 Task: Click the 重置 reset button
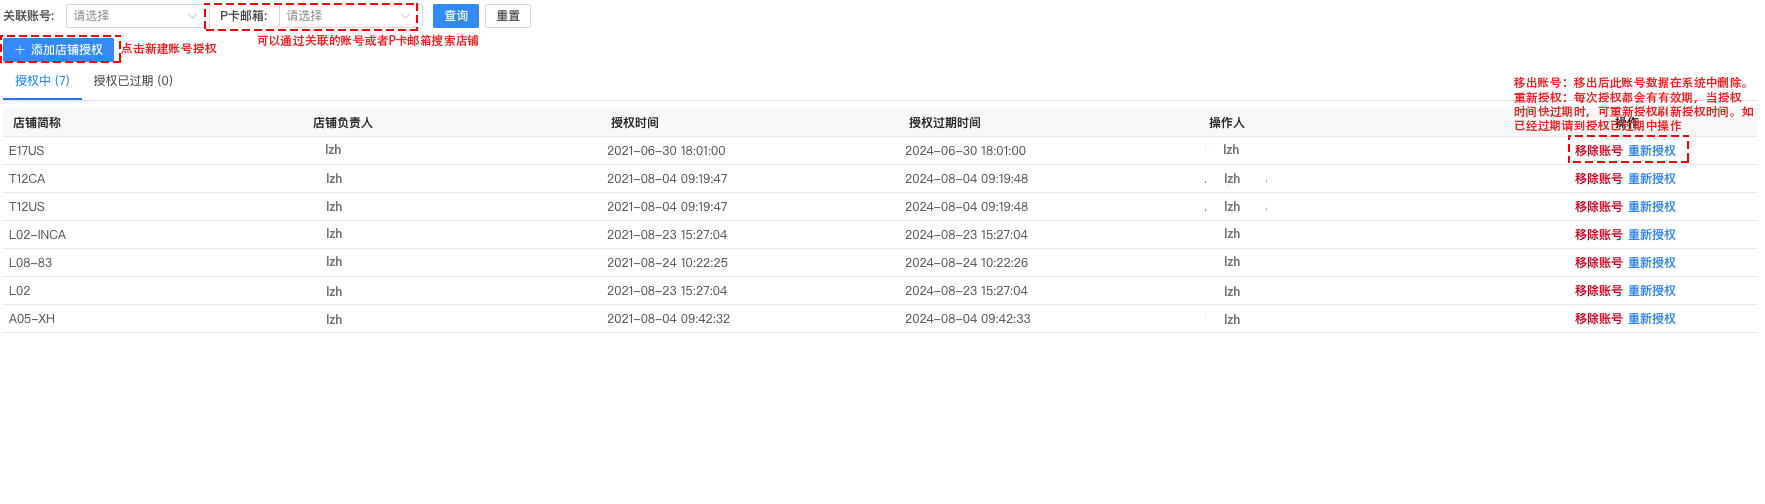tap(508, 16)
